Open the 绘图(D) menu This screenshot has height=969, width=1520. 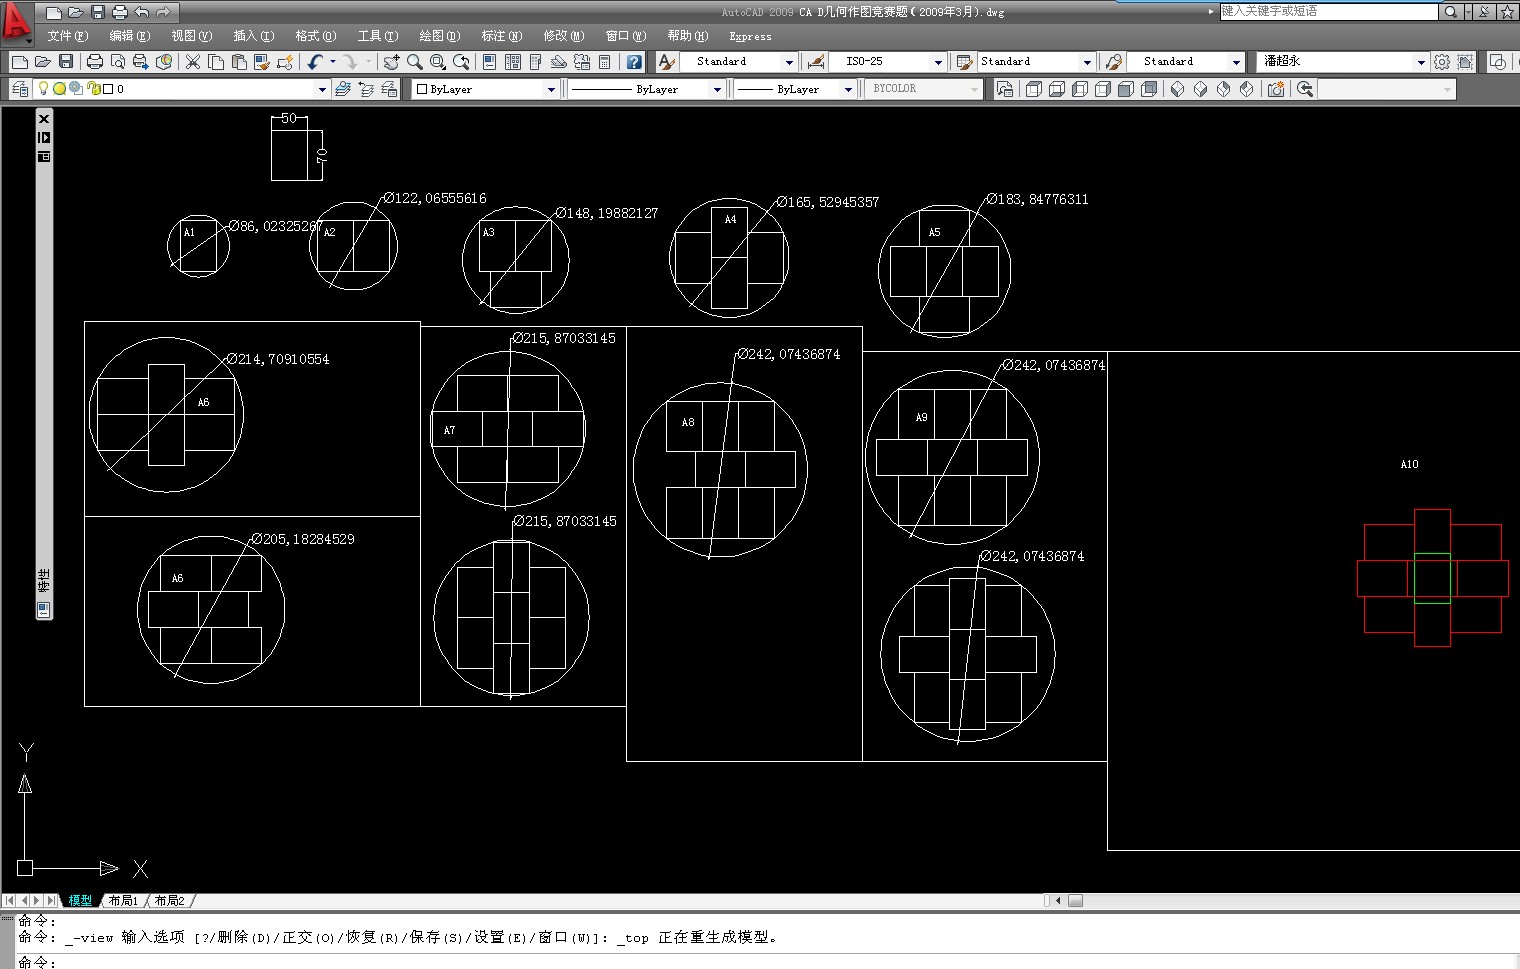440,36
